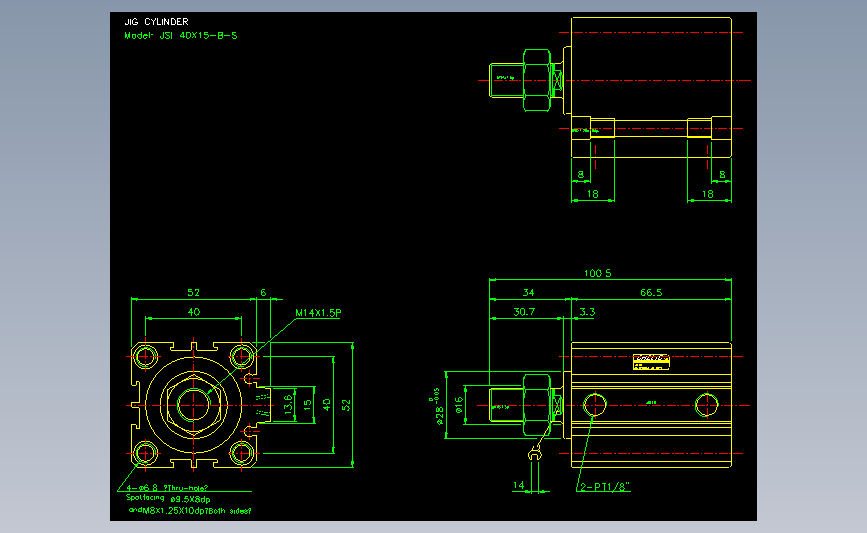Select the "Model: JSI 40X15-B-S" label

[181, 35]
